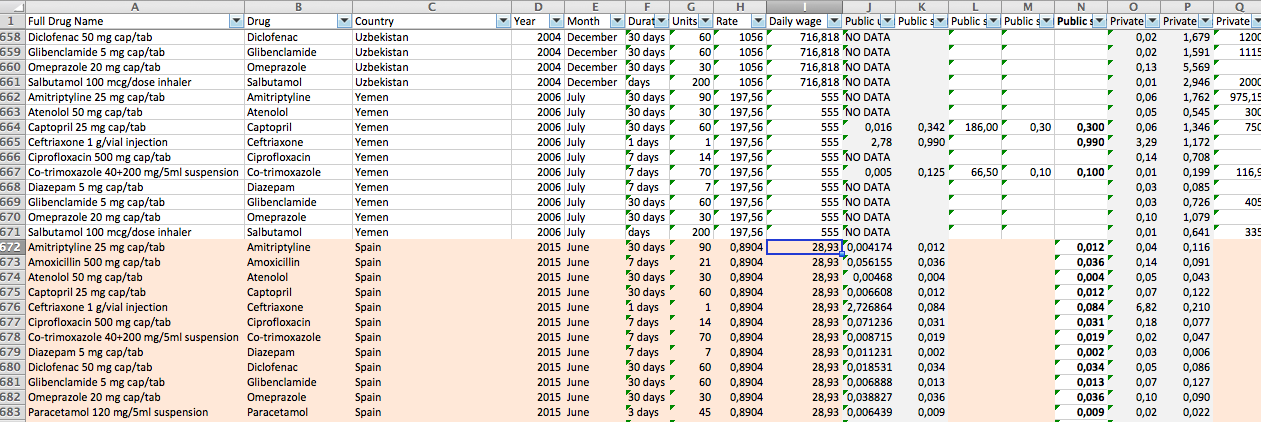Open the filter dropdown in column J

(x=887, y=21)
